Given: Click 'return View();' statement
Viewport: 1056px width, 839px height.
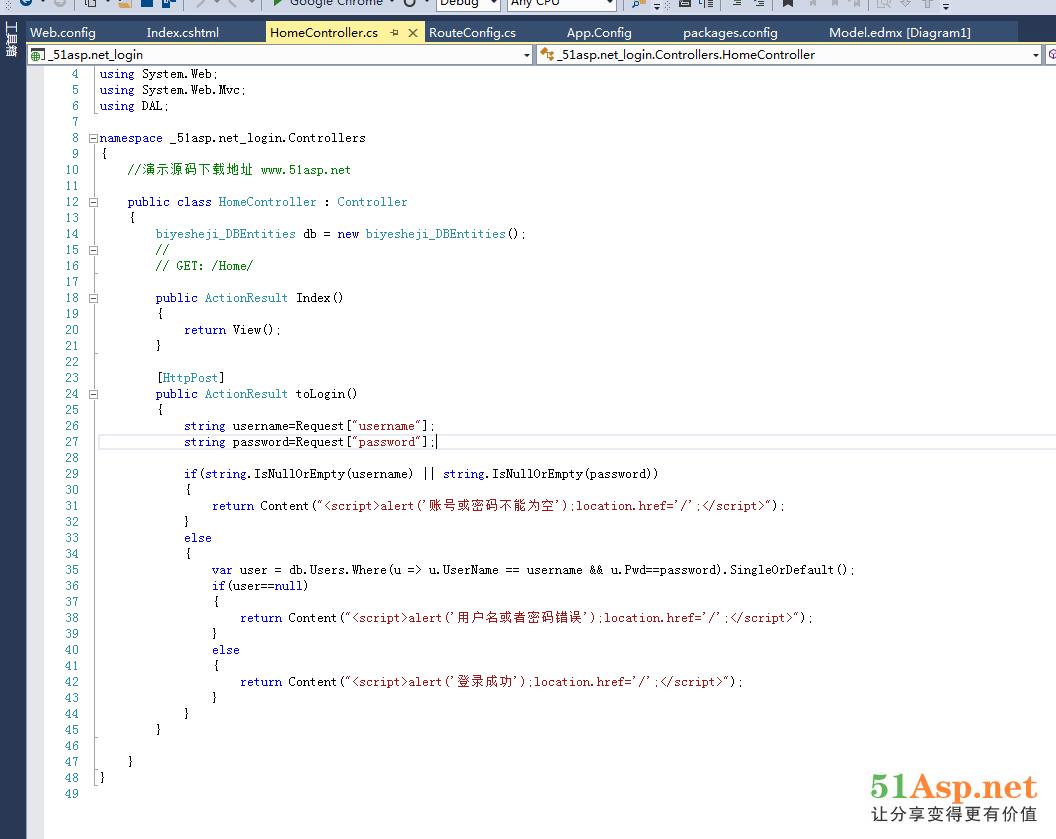Looking at the screenshot, I should [x=232, y=330].
